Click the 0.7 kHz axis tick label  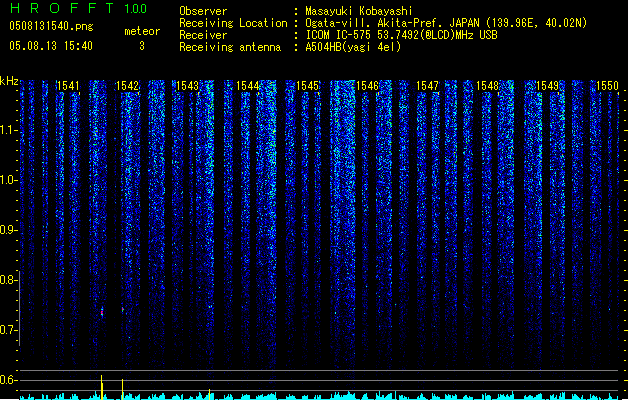tap(8, 330)
